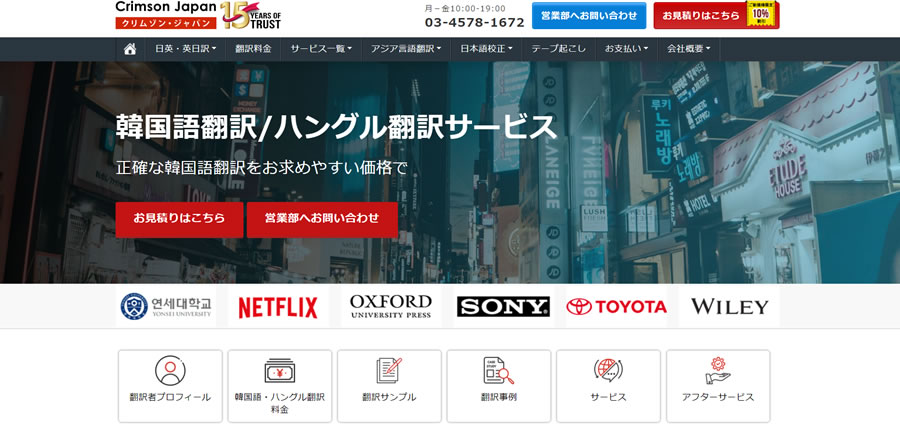
Task: Click the Oxford University Press logo
Action: pos(391,306)
